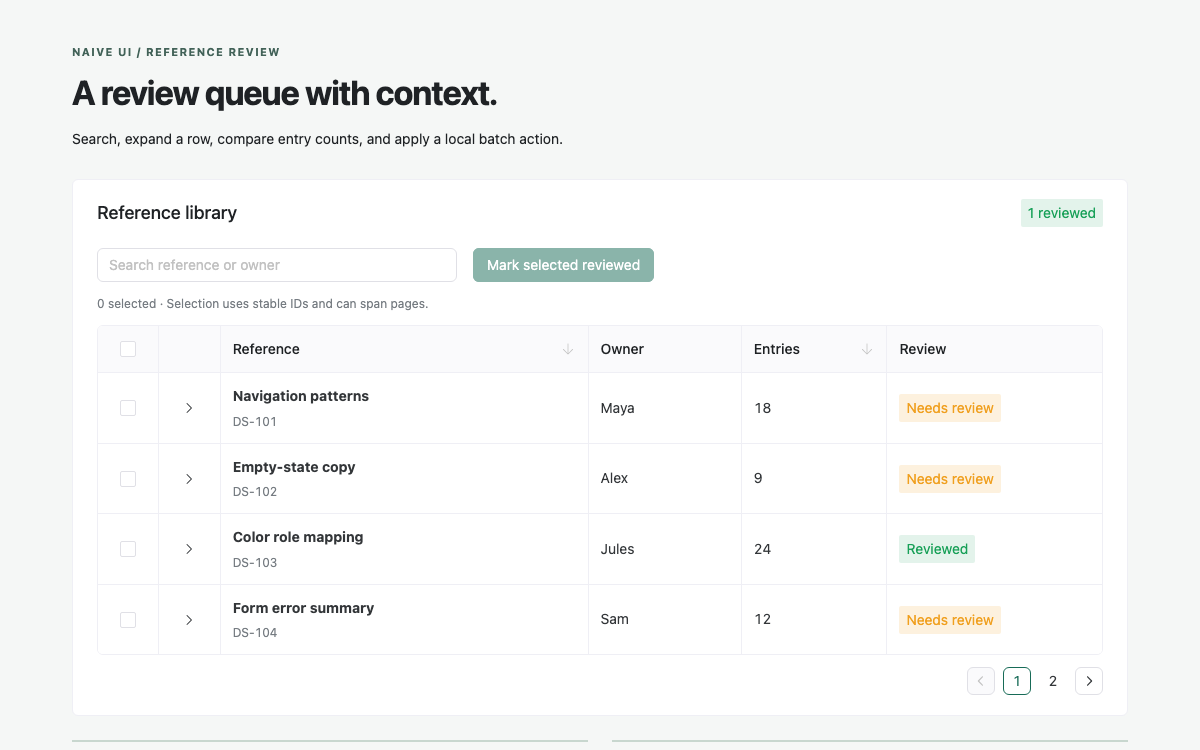Click the Owner column header
Image resolution: width=1200 pixels, height=750 pixels.
click(x=665, y=349)
